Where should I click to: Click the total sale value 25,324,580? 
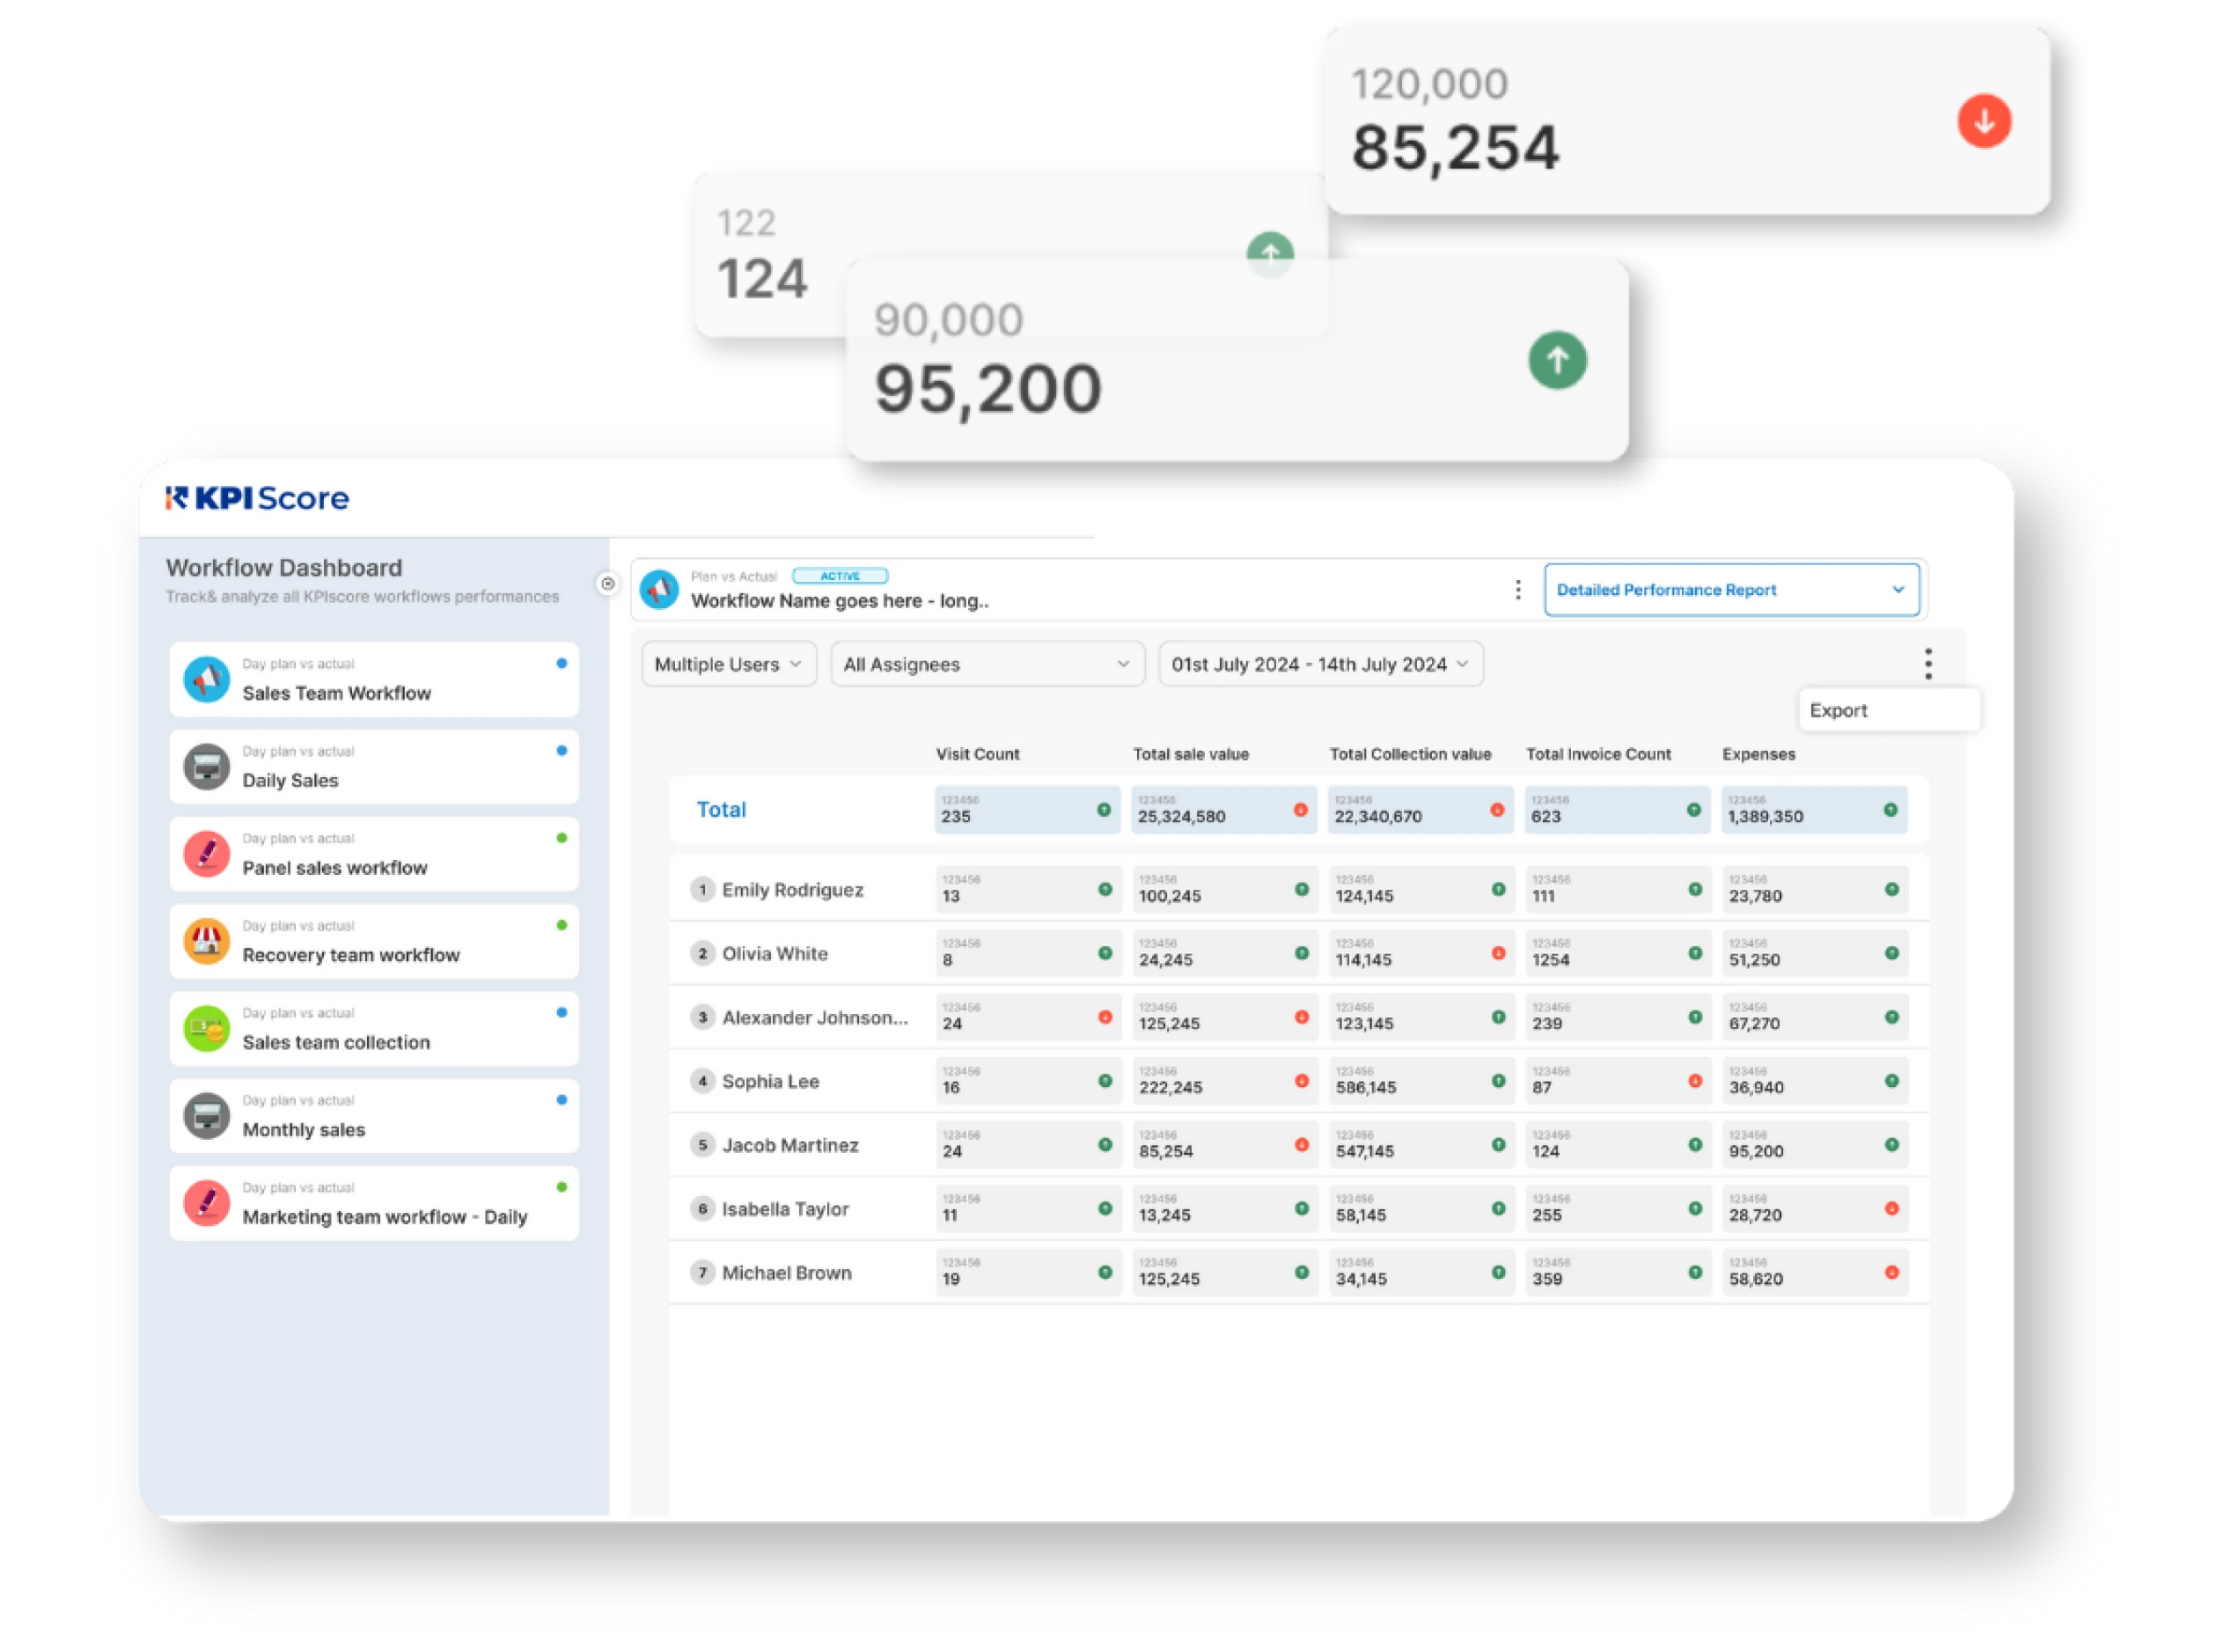1181,816
